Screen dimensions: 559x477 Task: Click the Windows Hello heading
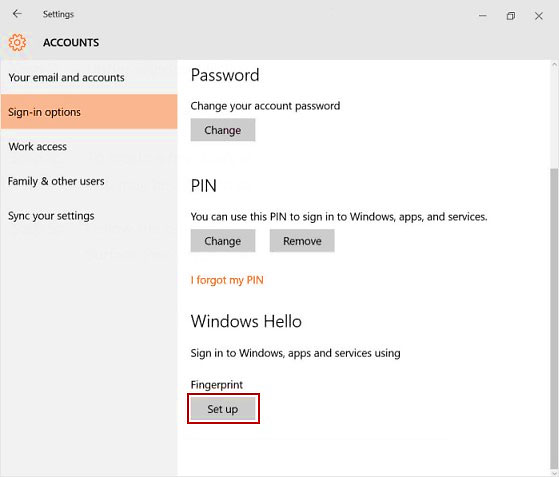point(246,321)
